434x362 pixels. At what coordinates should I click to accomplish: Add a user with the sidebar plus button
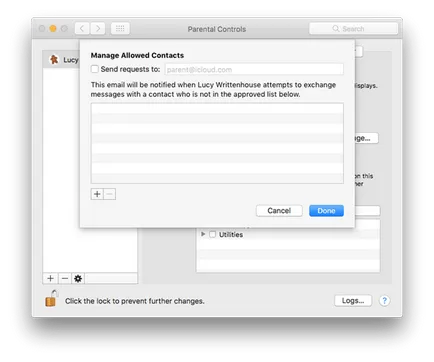pyautogui.click(x=50, y=278)
